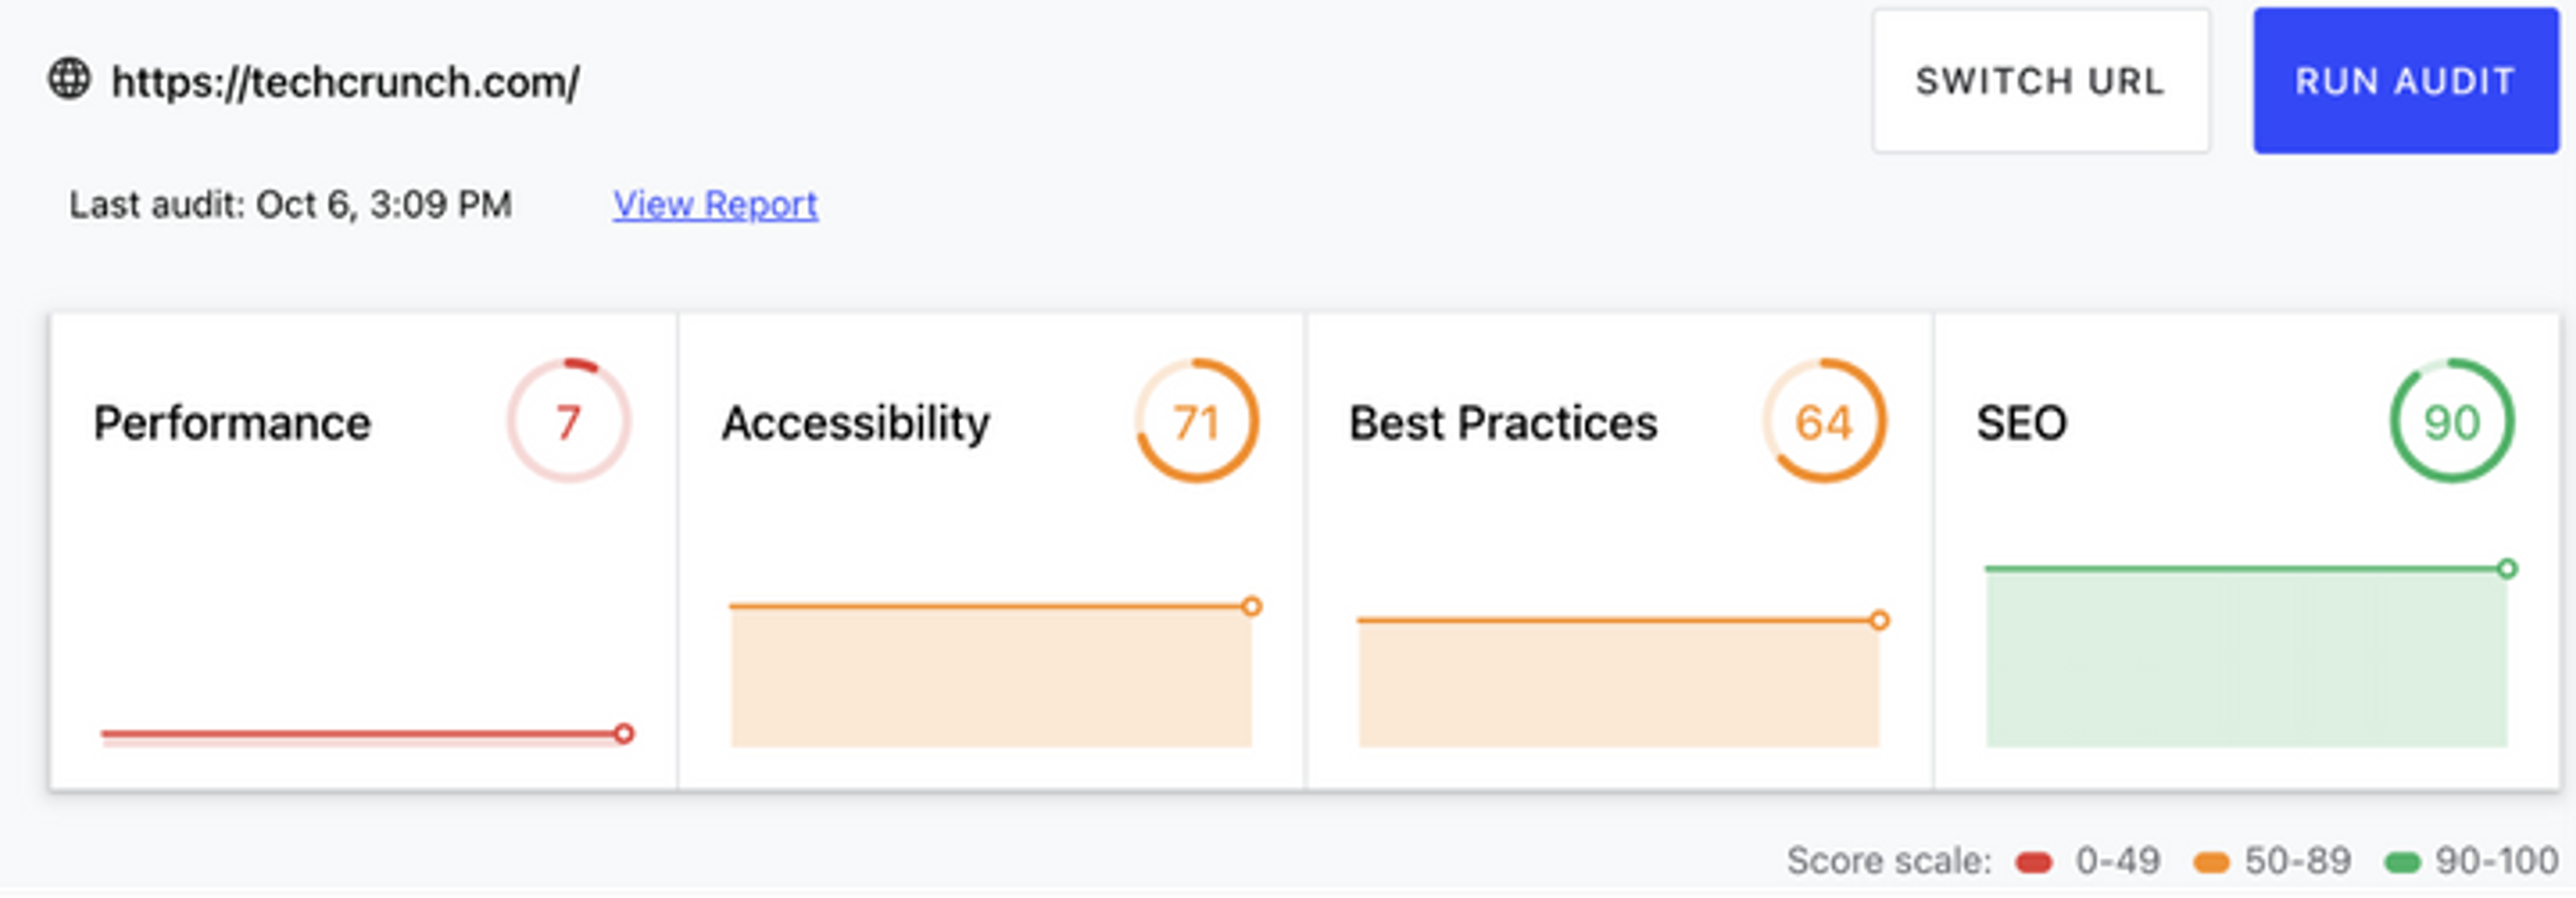Screen dimensions: 2576x898
Task: Click the Best Practices score gauge 64
Action: click(1823, 421)
